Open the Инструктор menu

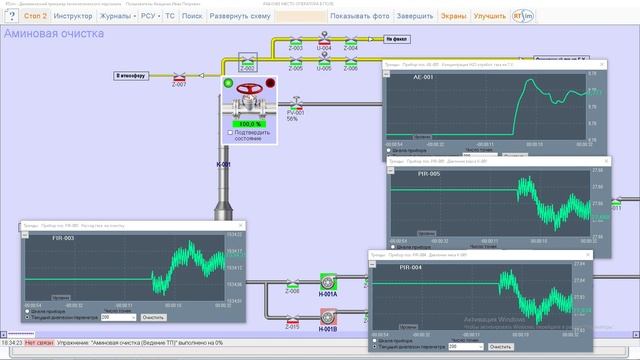click(73, 16)
